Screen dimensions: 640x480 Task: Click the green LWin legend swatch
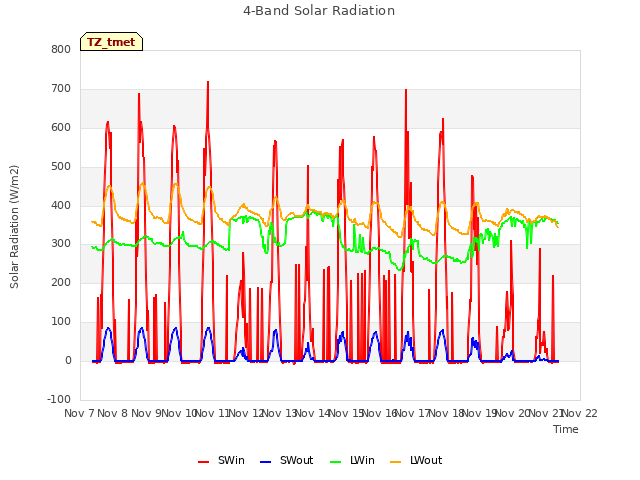(336, 462)
